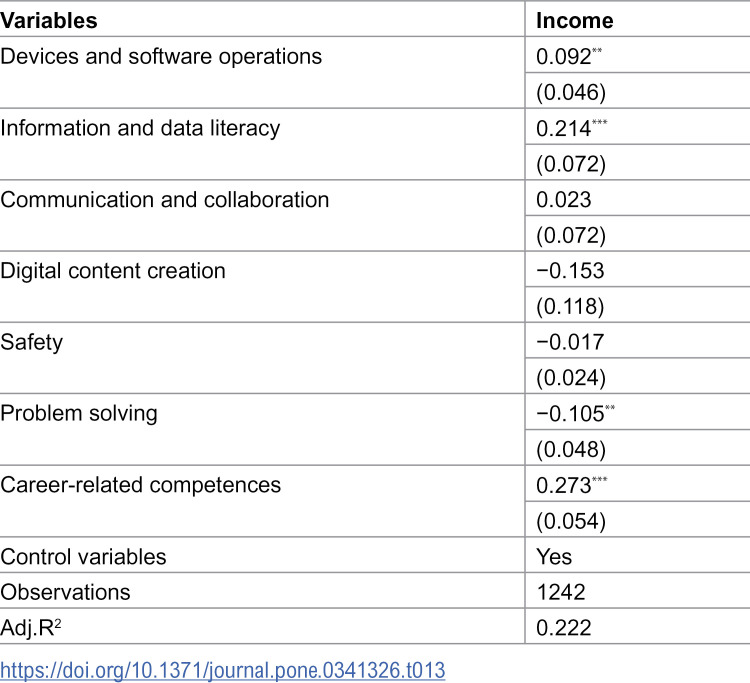Click the 0.023 coefficient value
This screenshot has height=683, width=750.
[x=563, y=199]
